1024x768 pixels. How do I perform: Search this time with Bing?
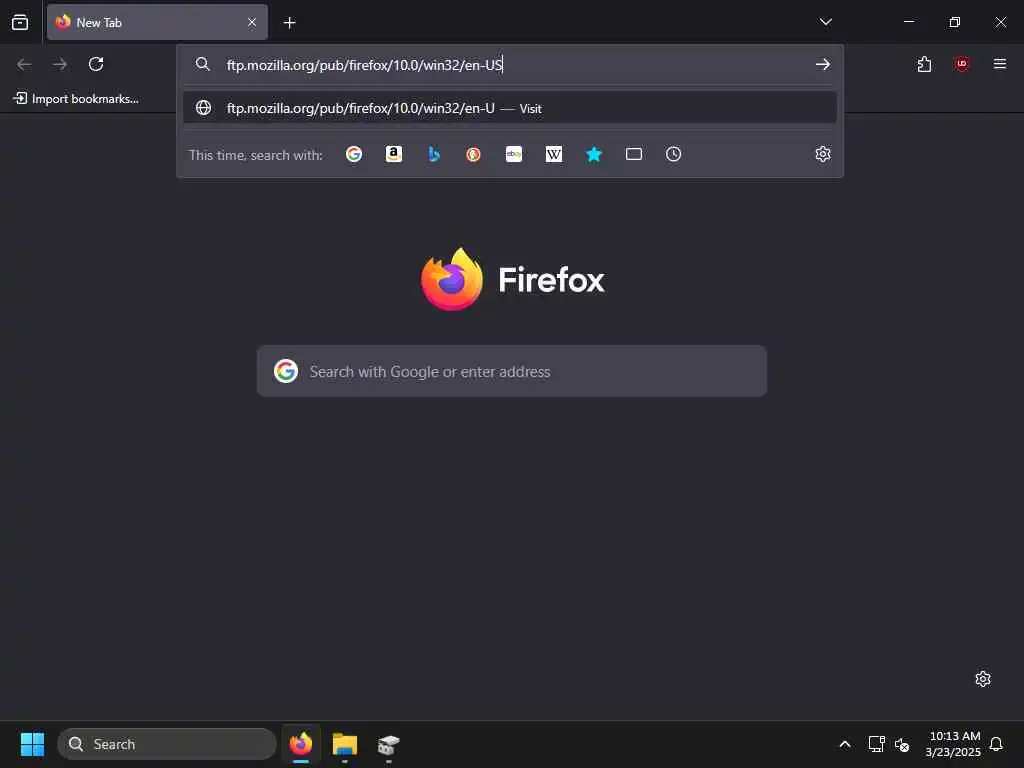[x=434, y=154]
